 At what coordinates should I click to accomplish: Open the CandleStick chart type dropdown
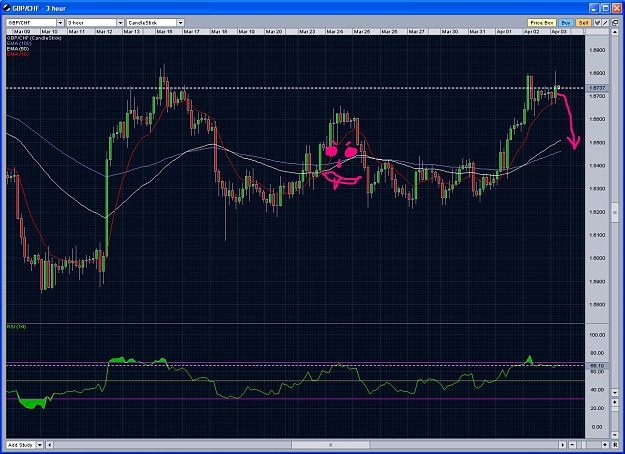(180, 23)
